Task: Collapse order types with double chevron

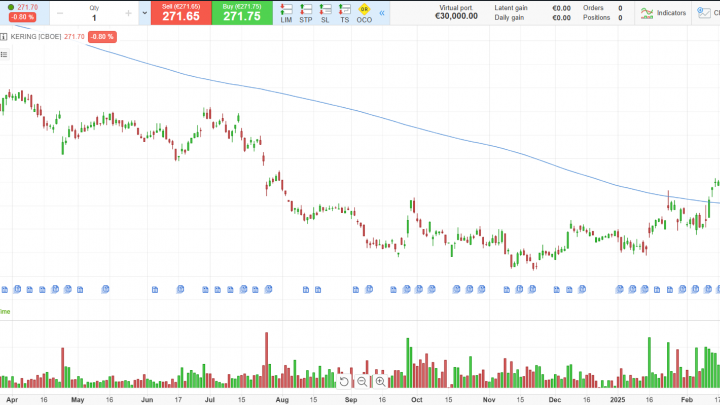Action: point(381,13)
